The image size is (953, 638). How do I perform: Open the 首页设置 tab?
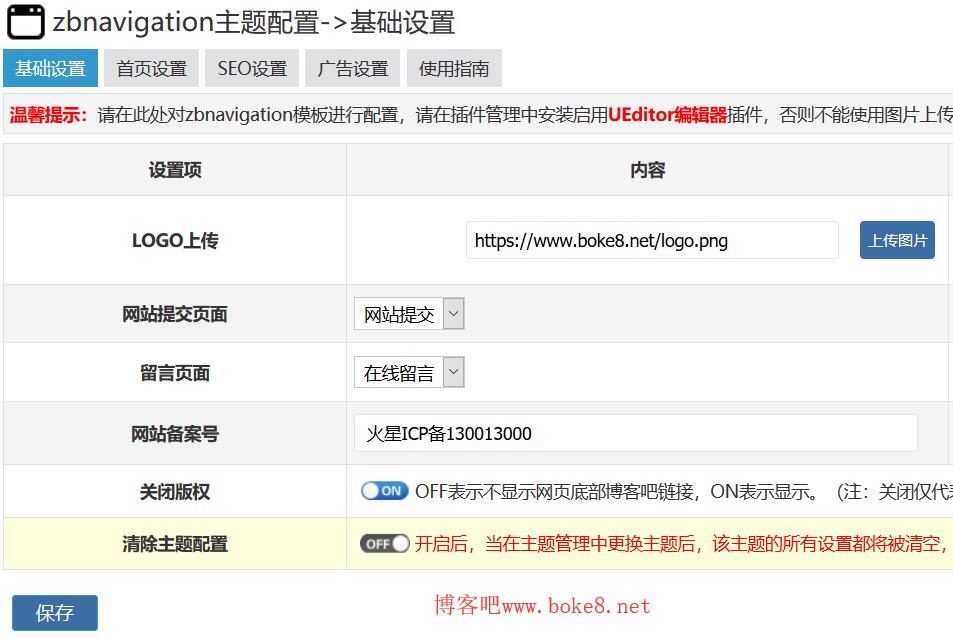point(151,68)
